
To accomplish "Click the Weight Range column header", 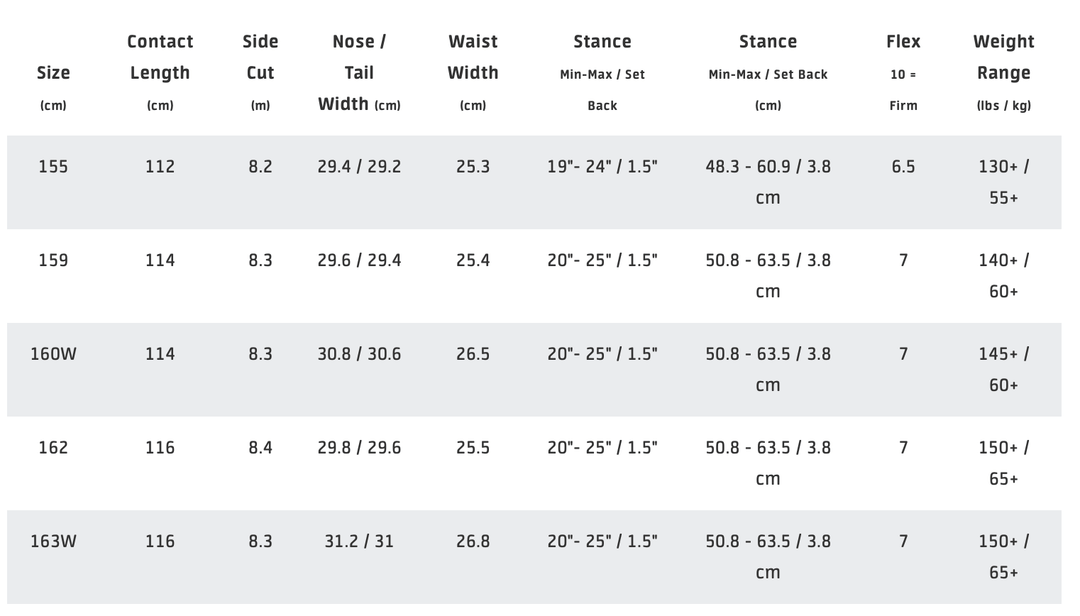I will point(1003,57).
